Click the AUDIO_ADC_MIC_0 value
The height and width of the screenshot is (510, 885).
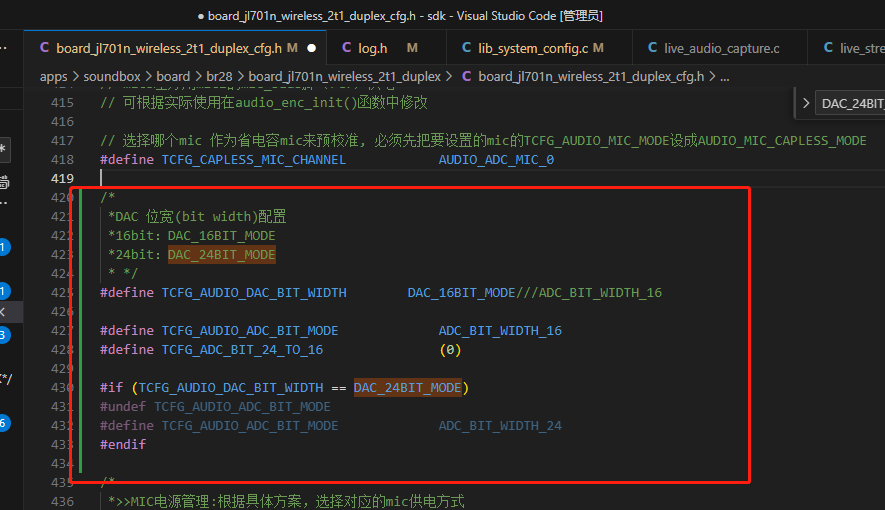click(496, 160)
